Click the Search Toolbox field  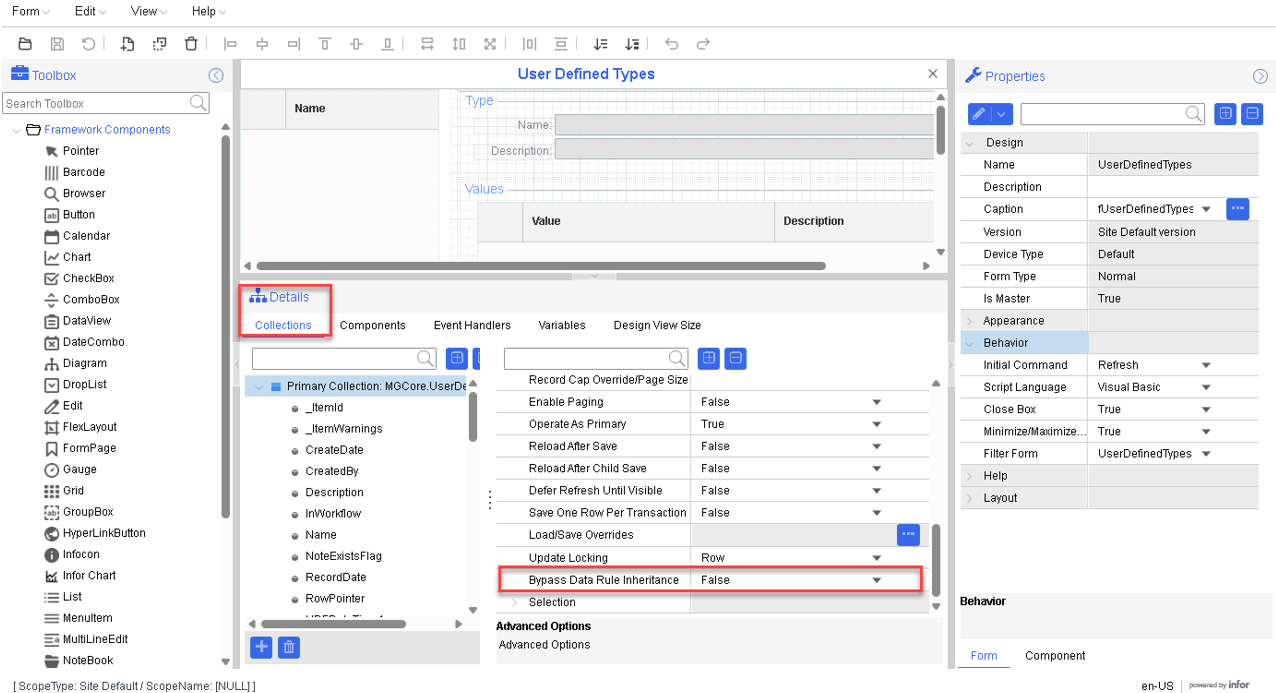(105, 103)
